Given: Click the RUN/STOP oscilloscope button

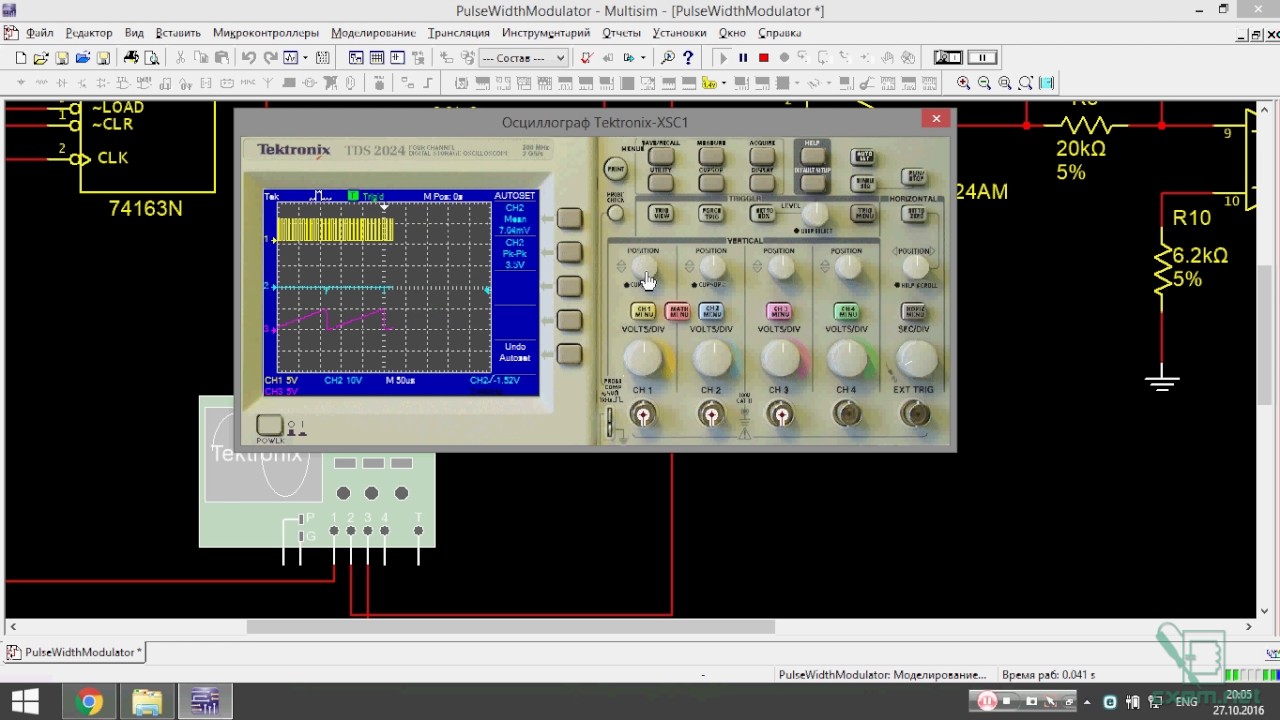Looking at the screenshot, I should (x=914, y=177).
